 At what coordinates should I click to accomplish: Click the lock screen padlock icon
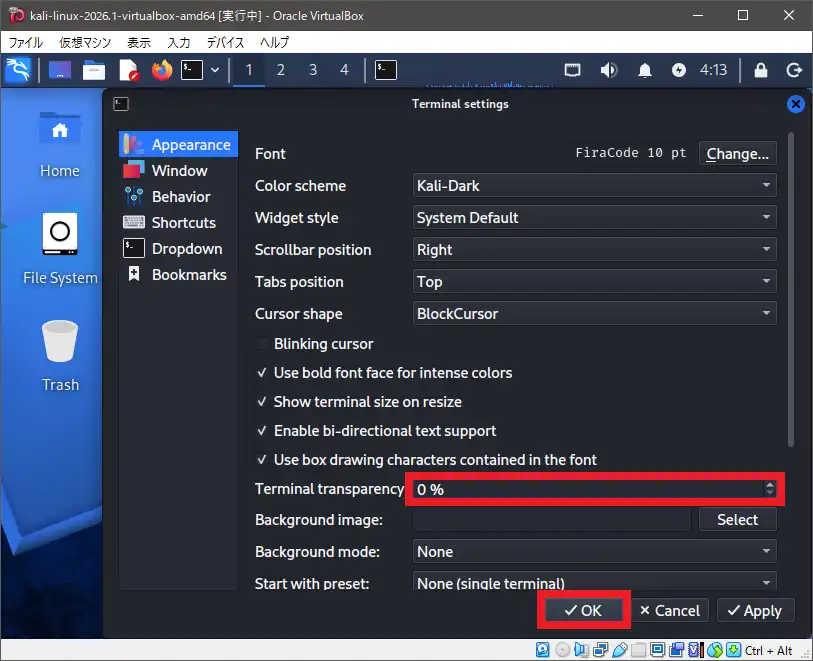761,70
